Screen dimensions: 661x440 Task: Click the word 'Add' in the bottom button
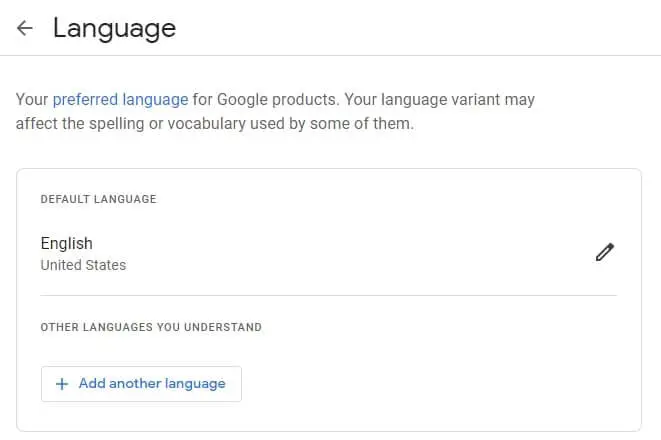coord(92,383)
